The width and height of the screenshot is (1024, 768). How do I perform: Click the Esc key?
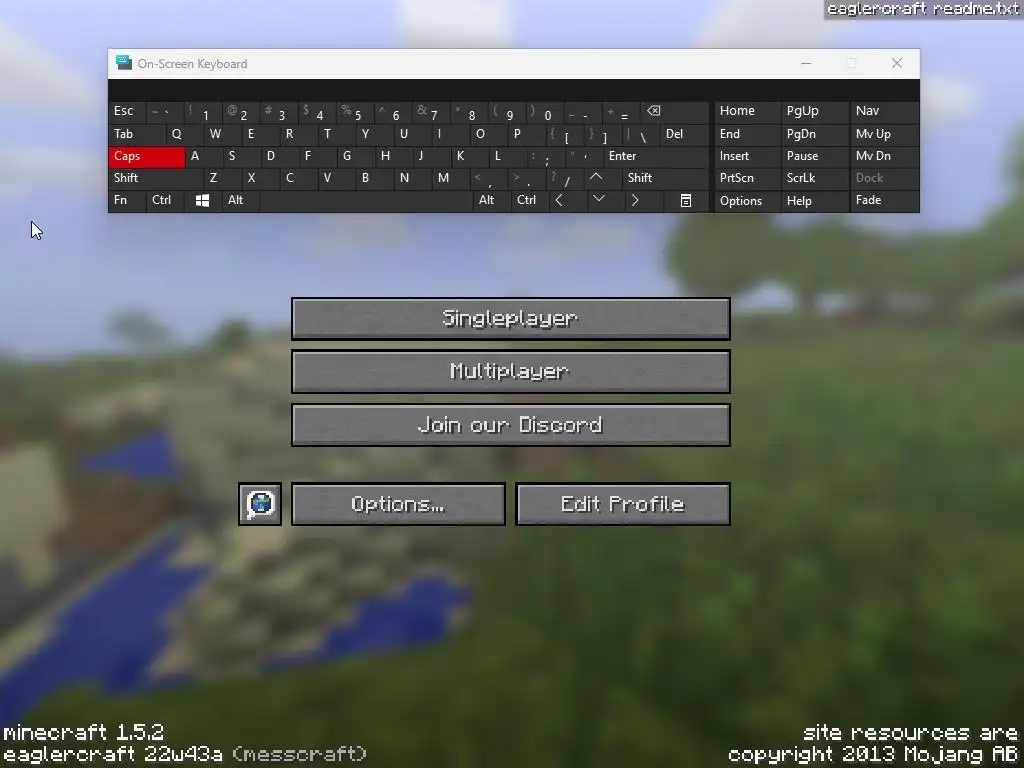click(127, 112)
